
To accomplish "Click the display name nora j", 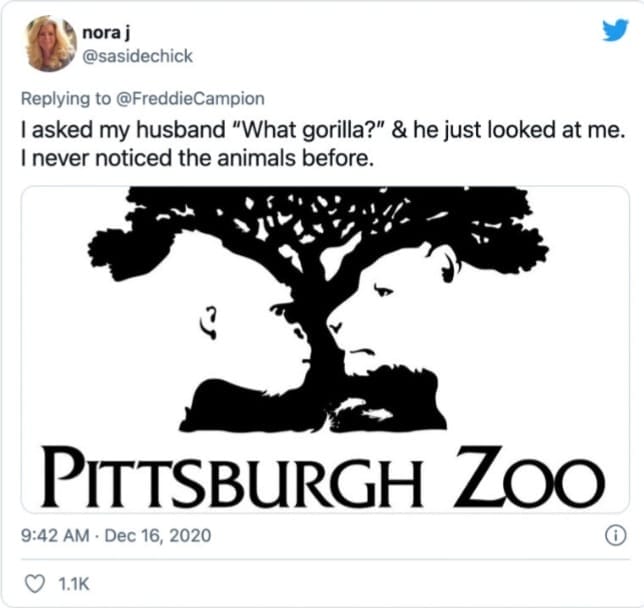I will (106, 33).
